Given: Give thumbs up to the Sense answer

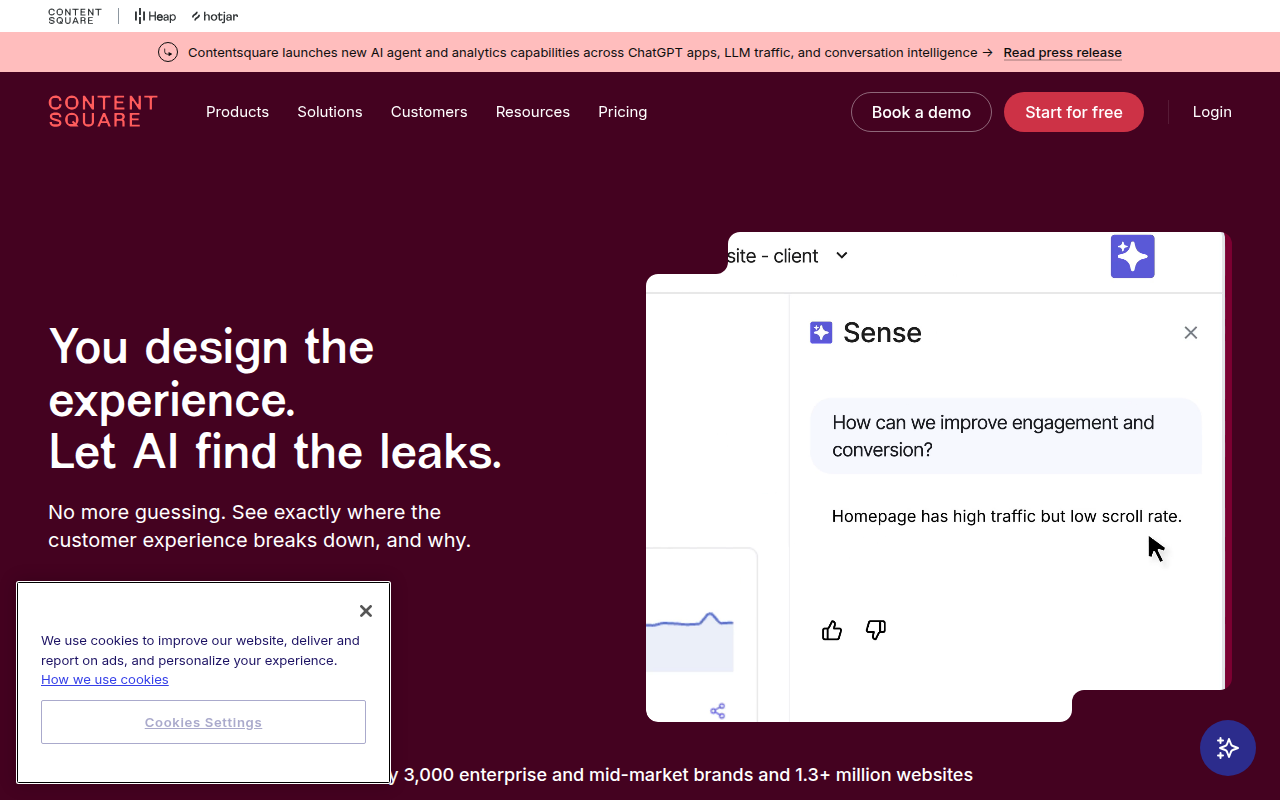Looking at the screenshot, I should point(832,630).
